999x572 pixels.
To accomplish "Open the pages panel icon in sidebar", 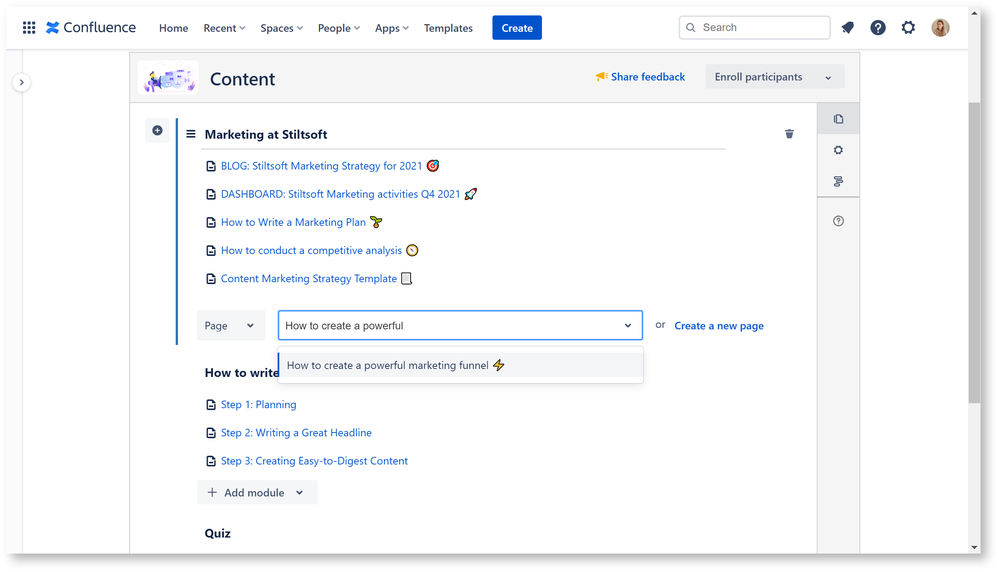I will 838,119.
